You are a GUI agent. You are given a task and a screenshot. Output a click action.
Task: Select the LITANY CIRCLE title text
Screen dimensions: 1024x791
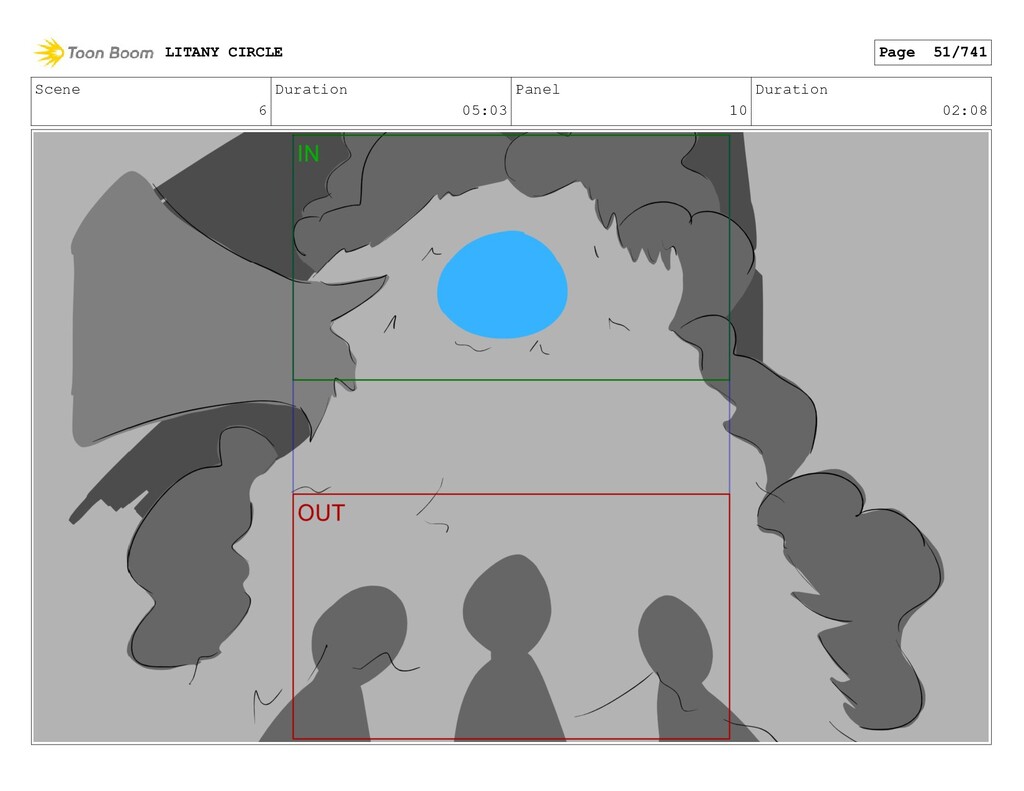click(x=223, y=52)
